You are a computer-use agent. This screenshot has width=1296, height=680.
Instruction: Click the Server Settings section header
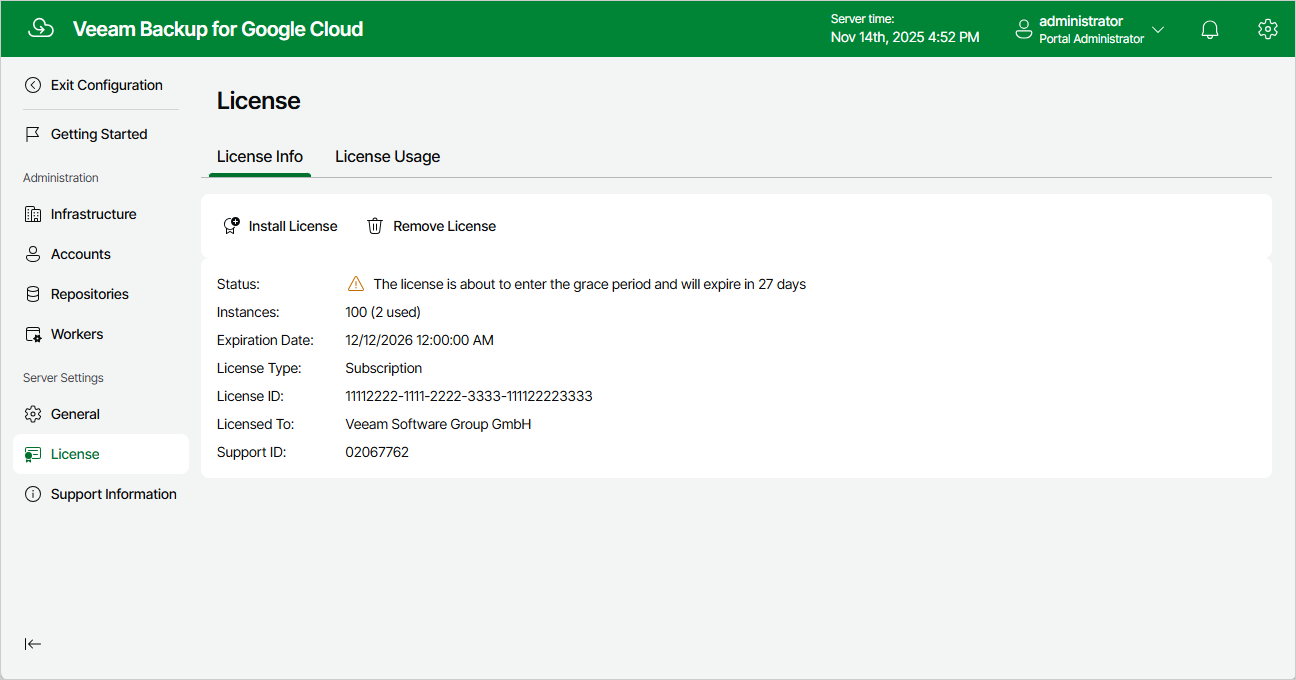(63, 378)
